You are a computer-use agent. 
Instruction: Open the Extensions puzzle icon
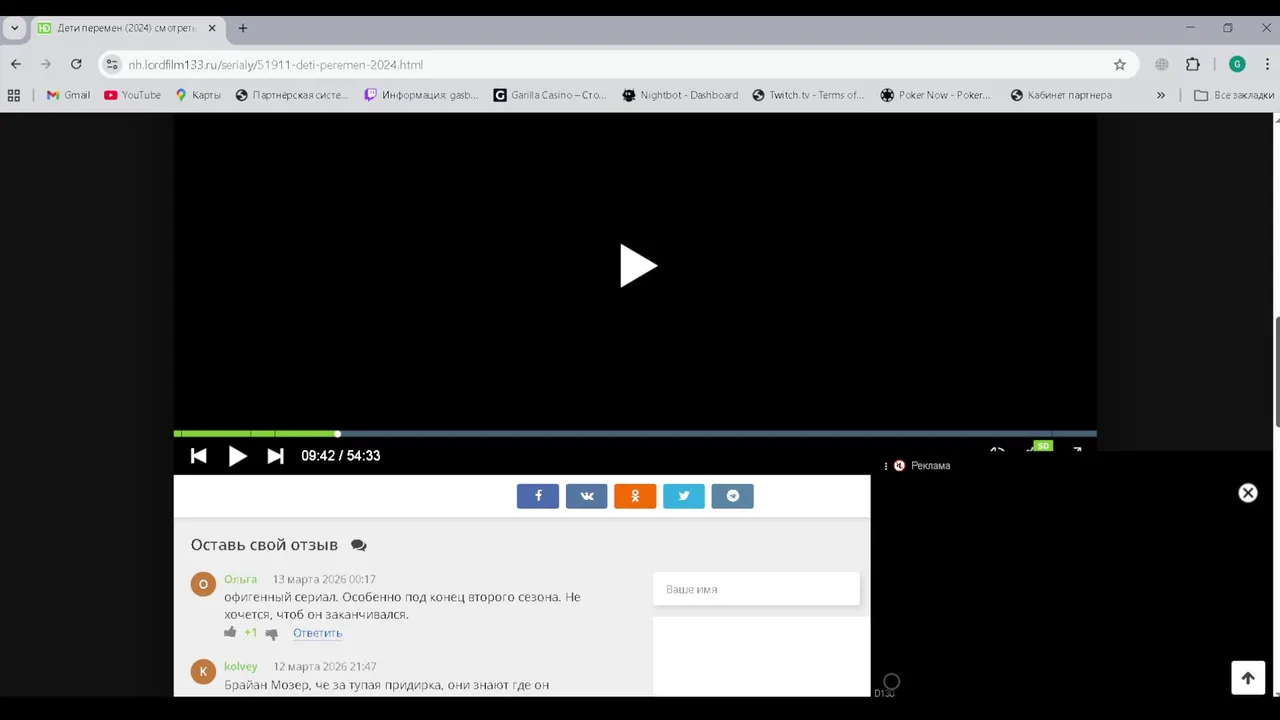pyautogui.click(x=1193, y=64)
